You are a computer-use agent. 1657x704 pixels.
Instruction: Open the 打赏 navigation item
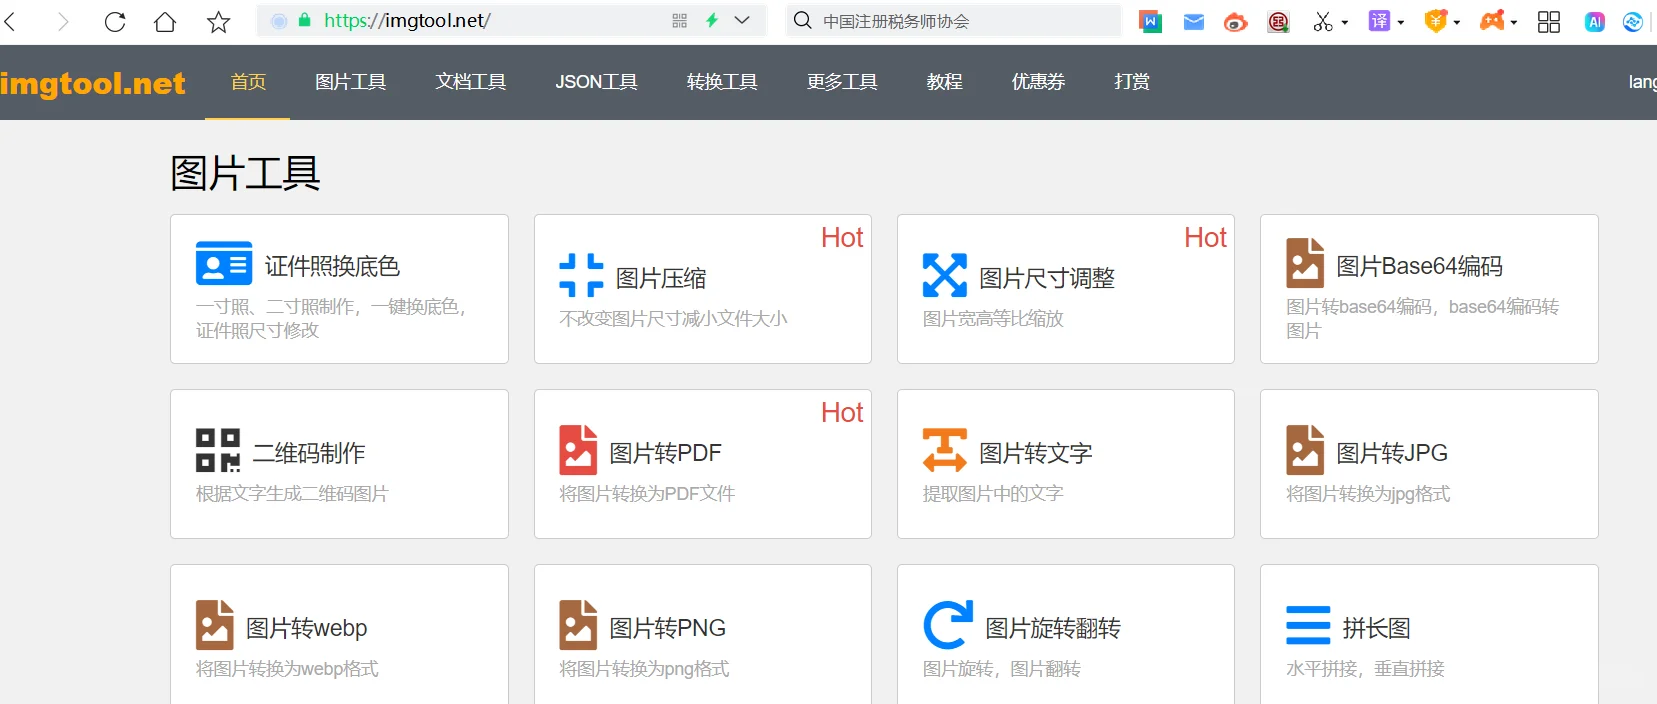click(1132, 82)
